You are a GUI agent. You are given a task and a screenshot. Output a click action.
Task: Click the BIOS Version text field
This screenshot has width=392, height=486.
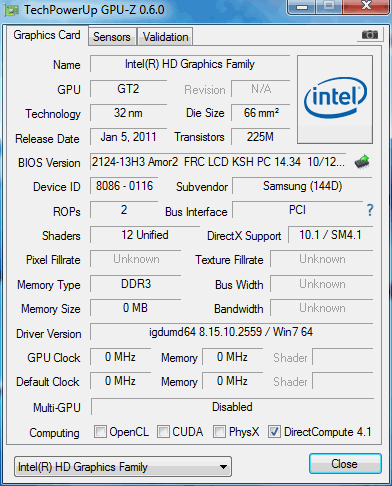218,162
